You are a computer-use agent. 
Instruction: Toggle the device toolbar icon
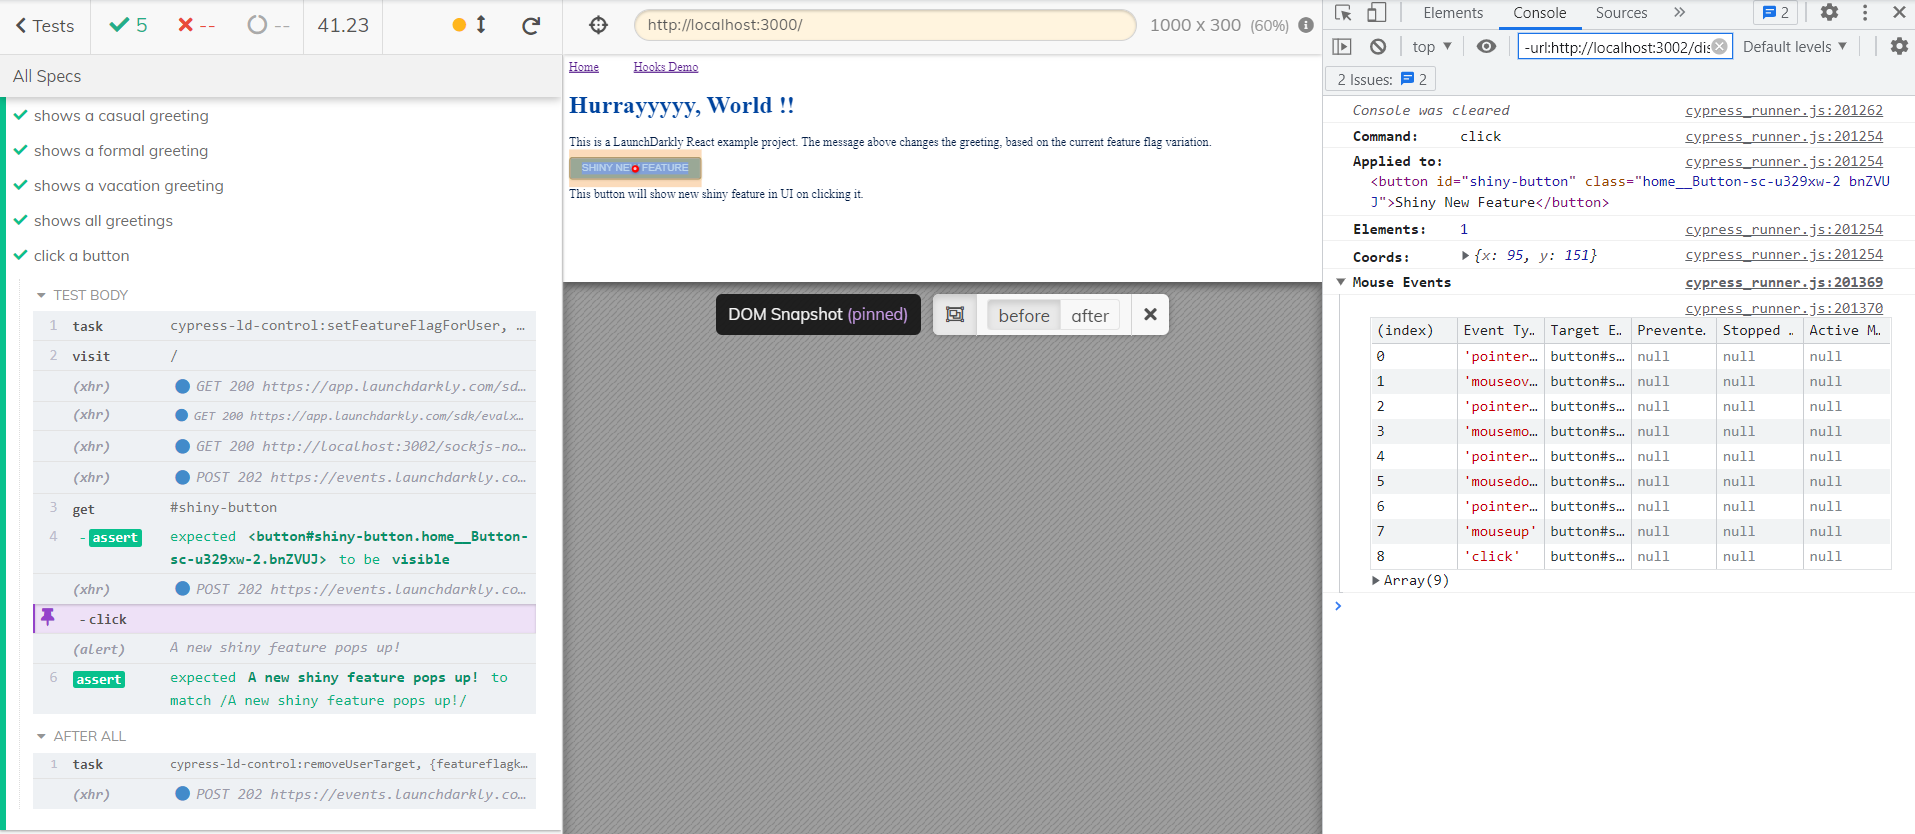click(1377, 13)
